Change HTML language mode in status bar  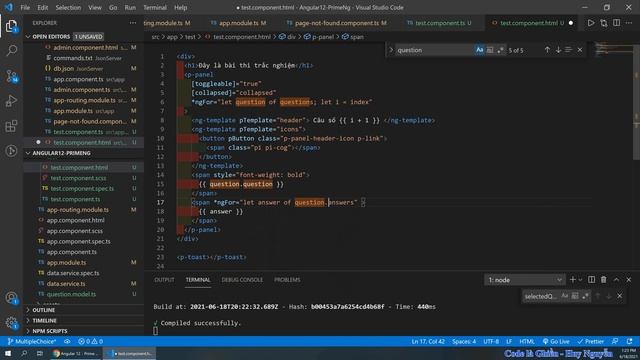click(527, 341)
